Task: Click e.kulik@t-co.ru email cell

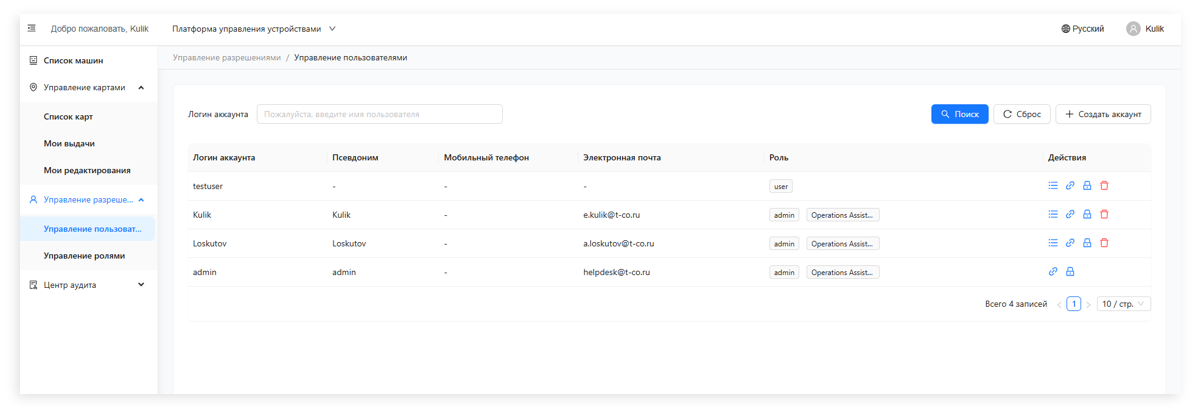Action: [x=611, y=215]
